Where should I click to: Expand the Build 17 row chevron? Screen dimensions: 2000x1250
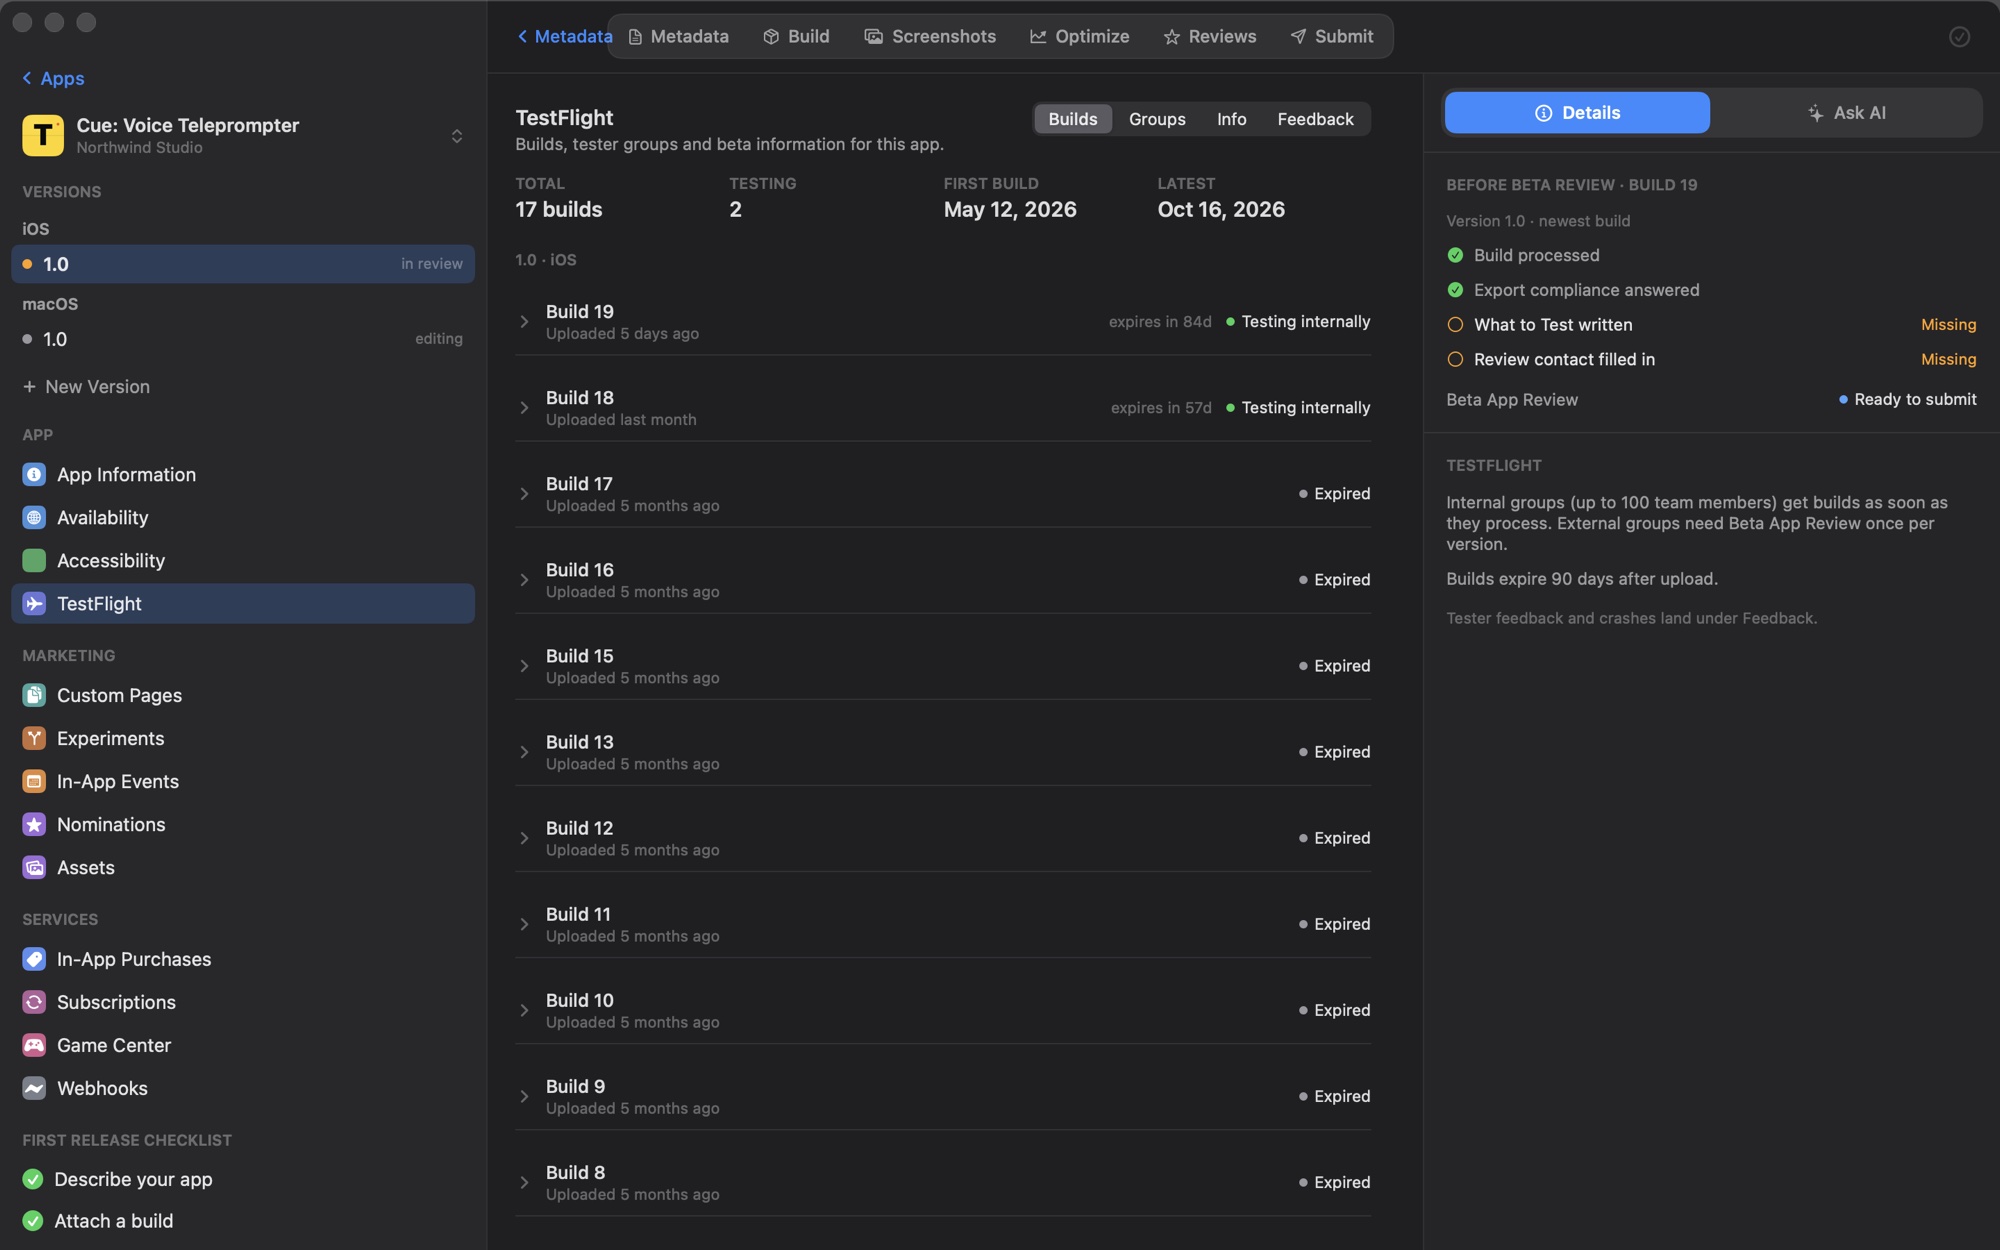click(x=524, y=494)
